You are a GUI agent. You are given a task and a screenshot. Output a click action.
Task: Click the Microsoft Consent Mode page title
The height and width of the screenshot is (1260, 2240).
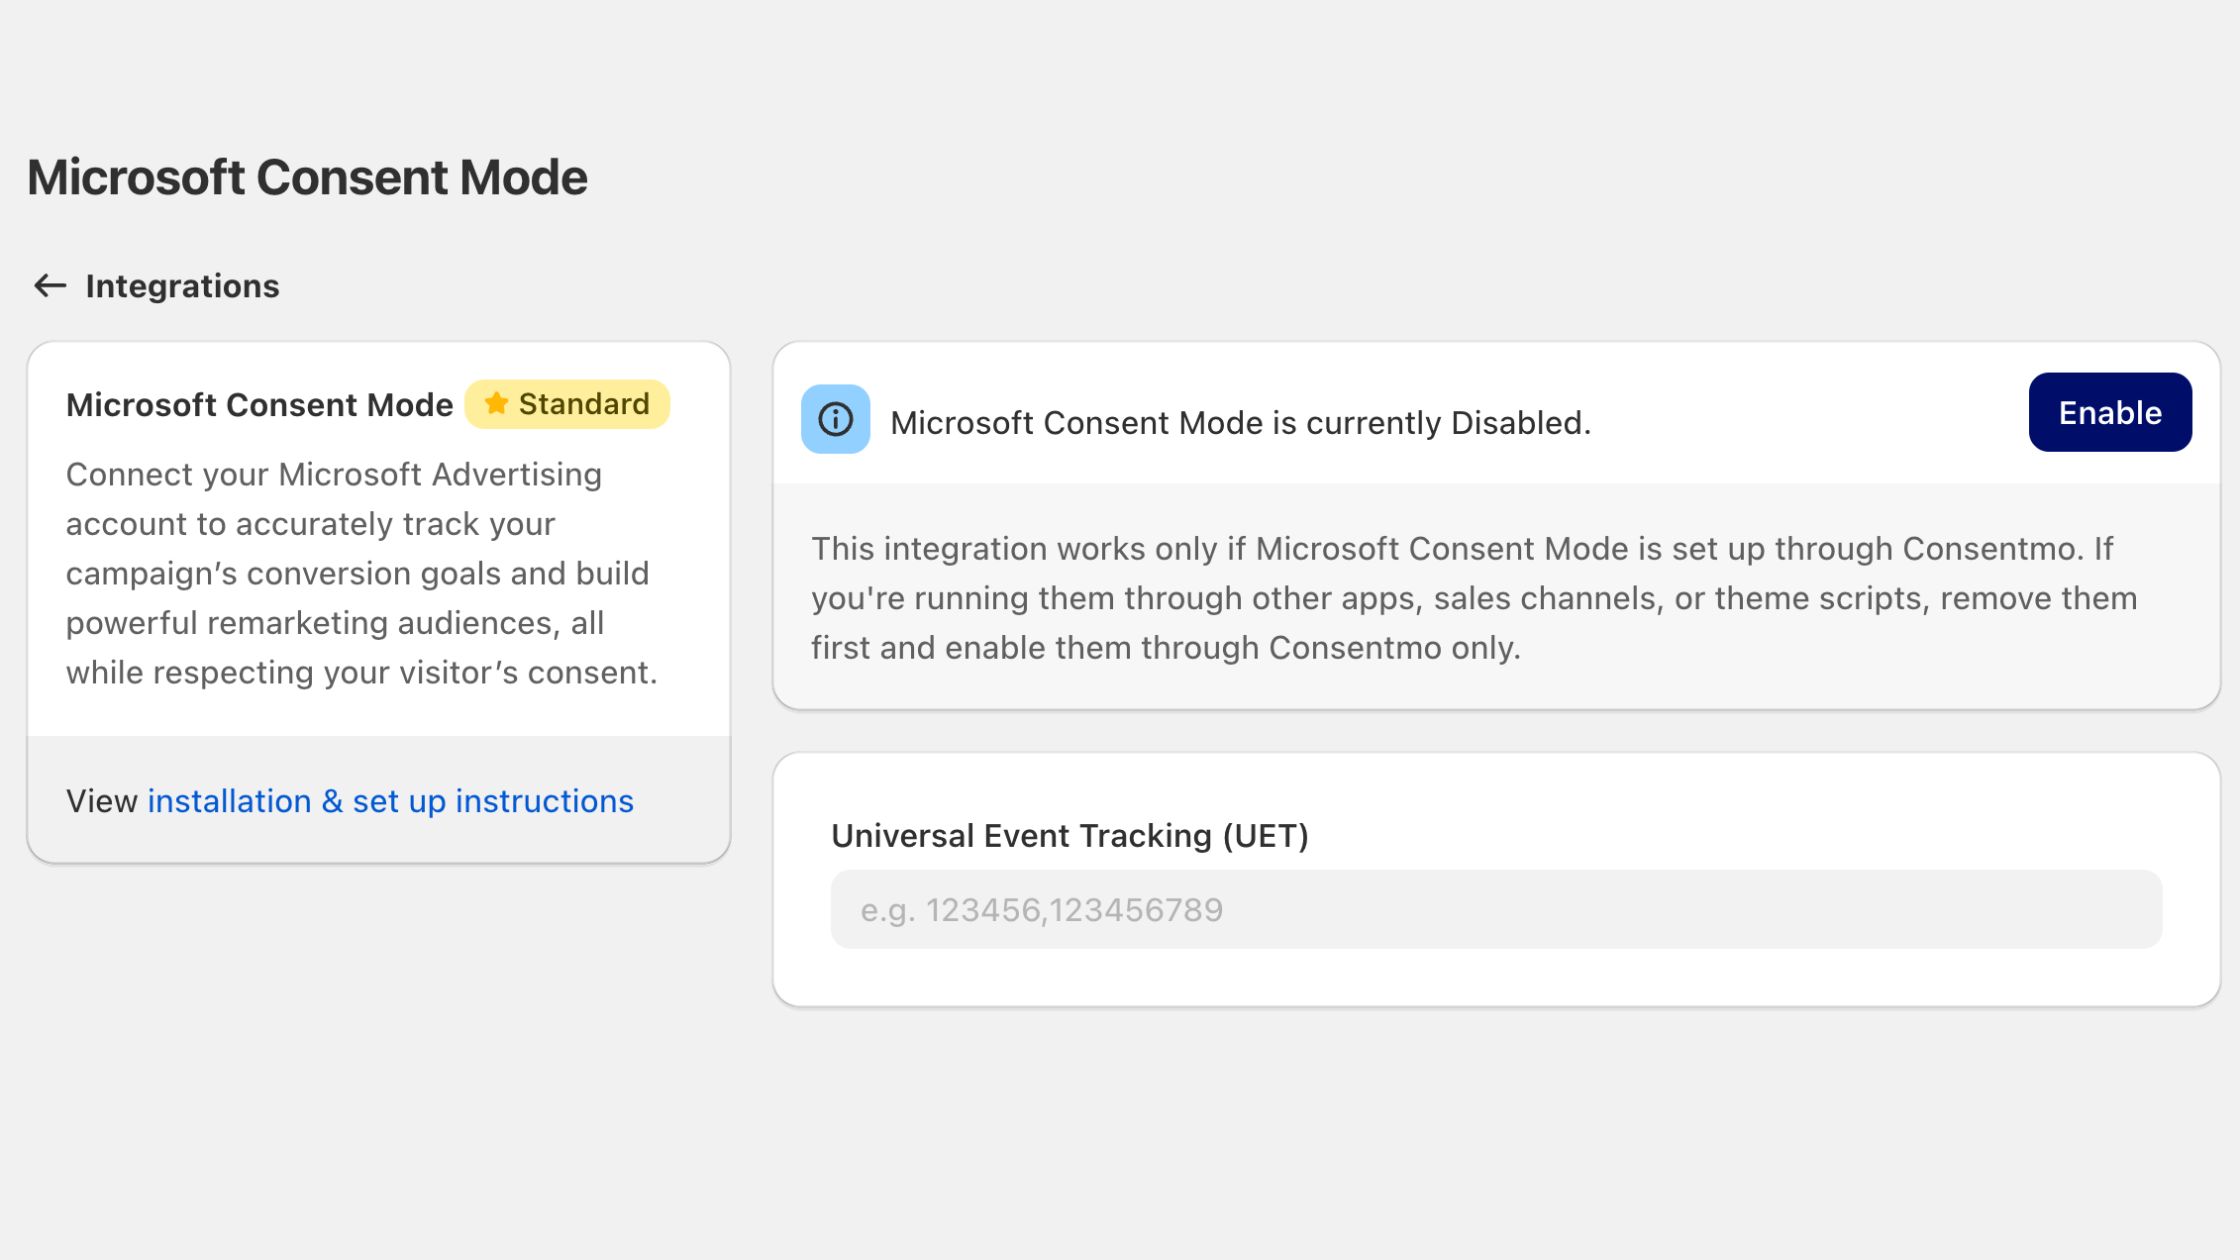coord(307,178)
